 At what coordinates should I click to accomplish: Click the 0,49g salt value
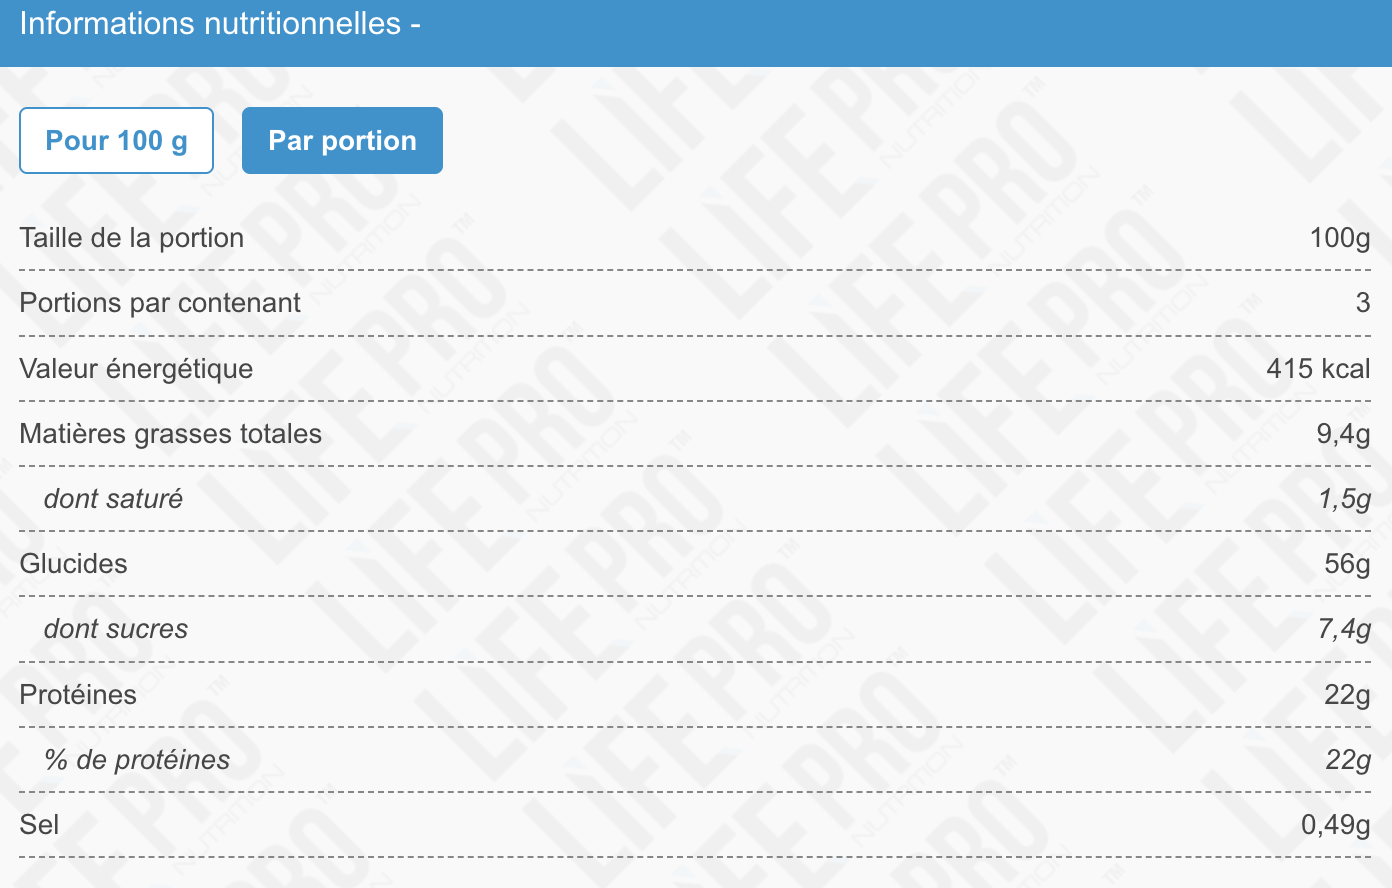click(1336, 825)
